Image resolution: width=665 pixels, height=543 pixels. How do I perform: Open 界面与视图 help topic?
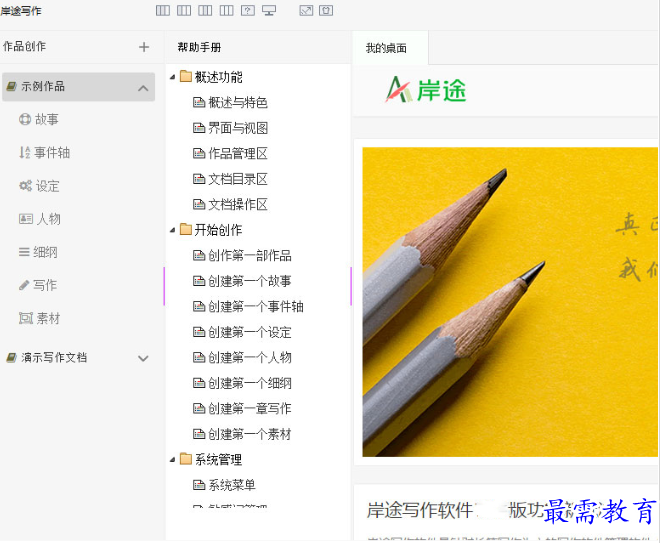point(237,128)
